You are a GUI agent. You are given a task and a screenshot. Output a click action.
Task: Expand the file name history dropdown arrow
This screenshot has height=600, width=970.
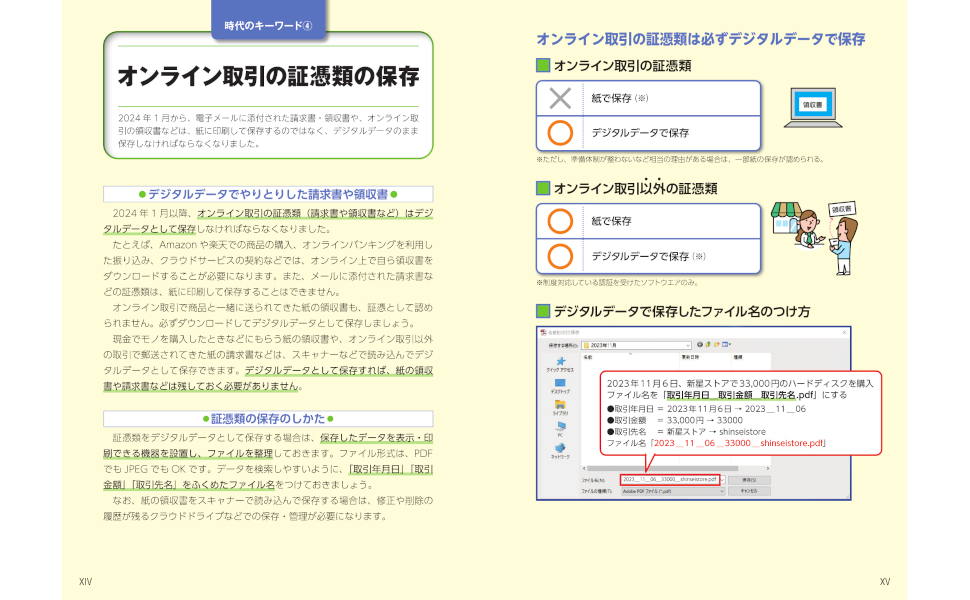[723, 479]
